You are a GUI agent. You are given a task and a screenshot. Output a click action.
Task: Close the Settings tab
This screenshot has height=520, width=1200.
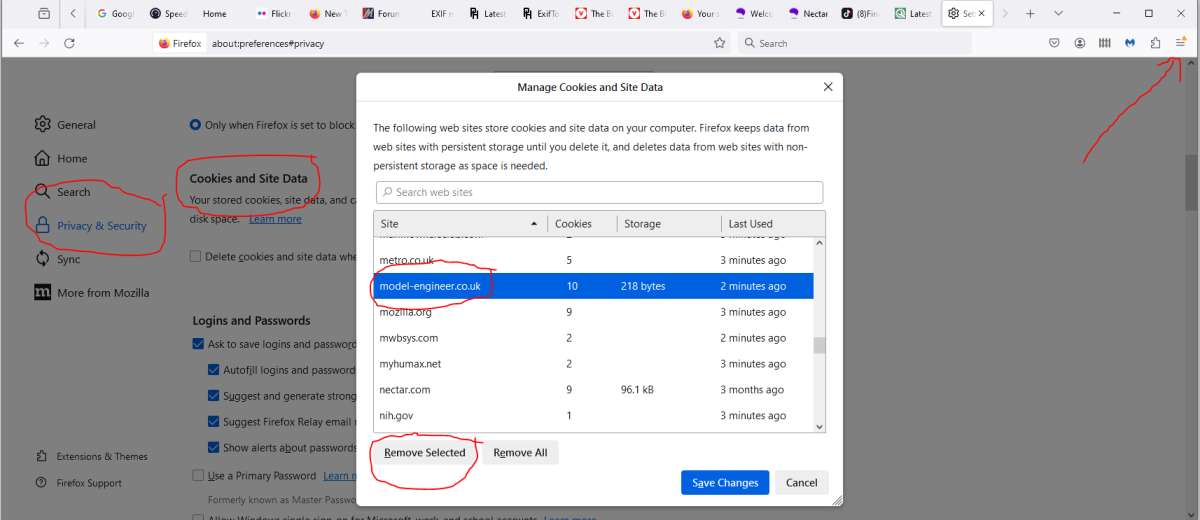(x=982, y=14)
